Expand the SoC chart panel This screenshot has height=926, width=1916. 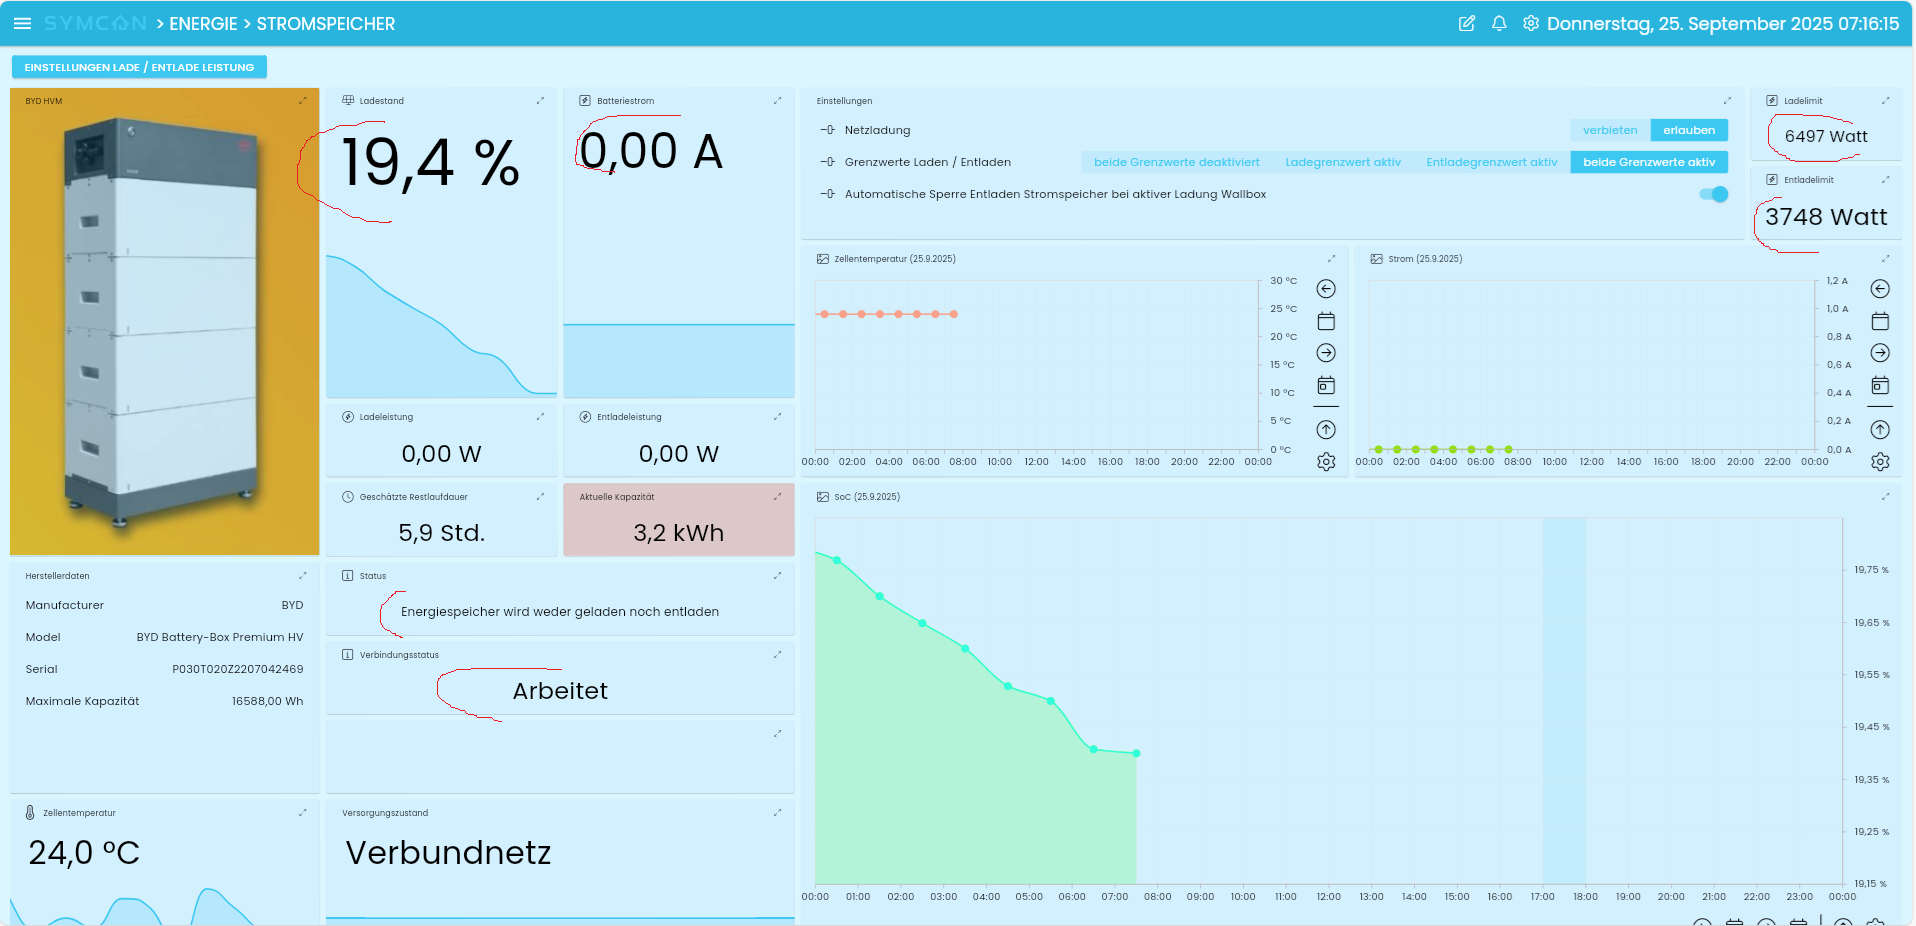[x=1885, y=496]
